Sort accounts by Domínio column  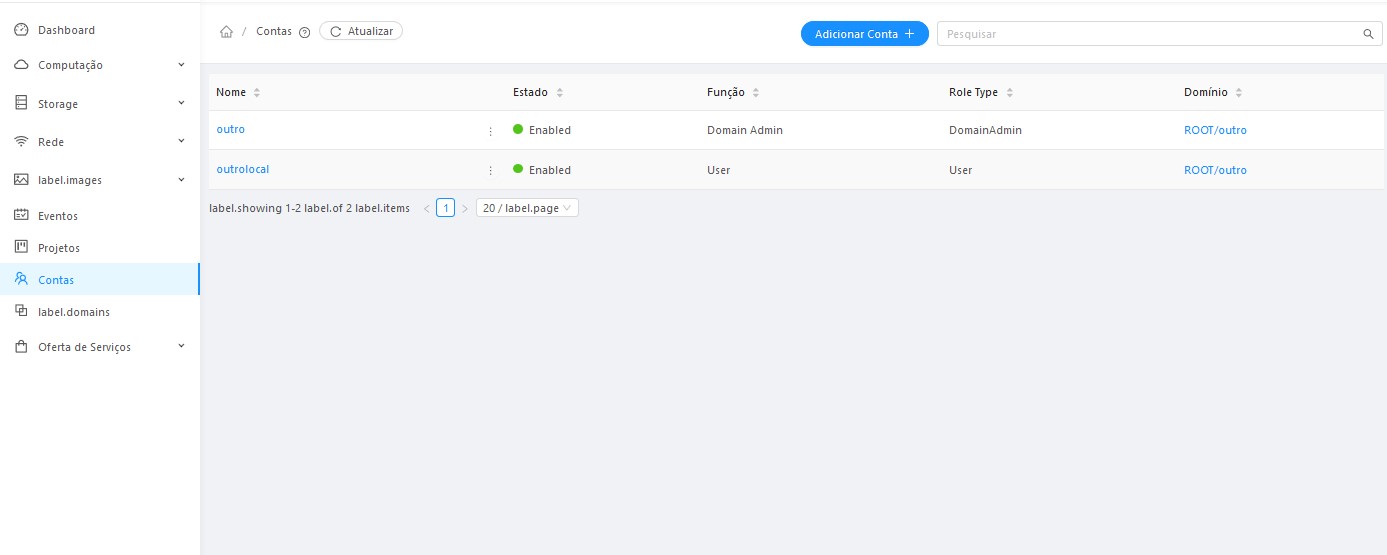coord(1239,93)
